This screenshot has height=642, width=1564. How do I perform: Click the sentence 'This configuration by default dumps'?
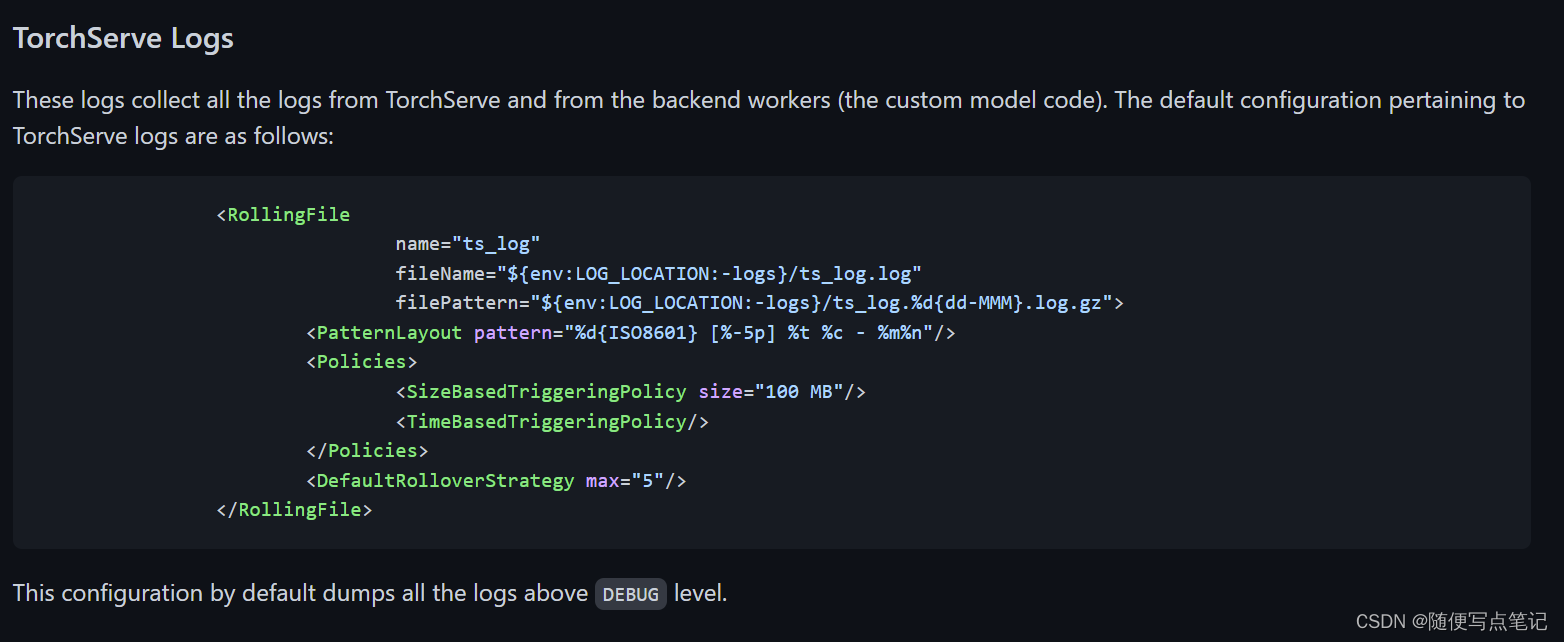point(370,593)
